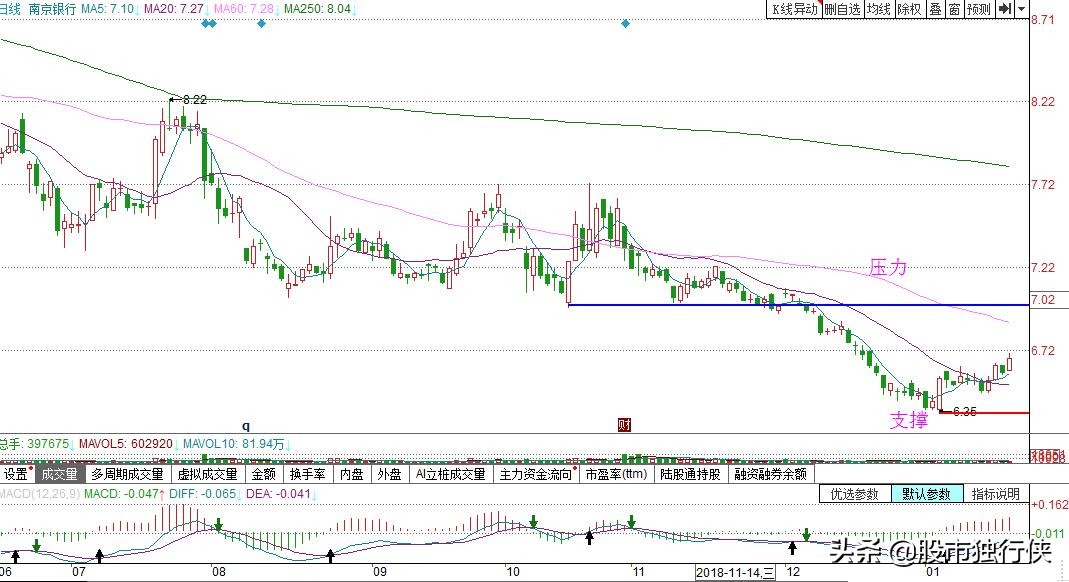1069x582 pixels.
Task: Switch to AI立桩成交量 tab
Action: (451, 474)
